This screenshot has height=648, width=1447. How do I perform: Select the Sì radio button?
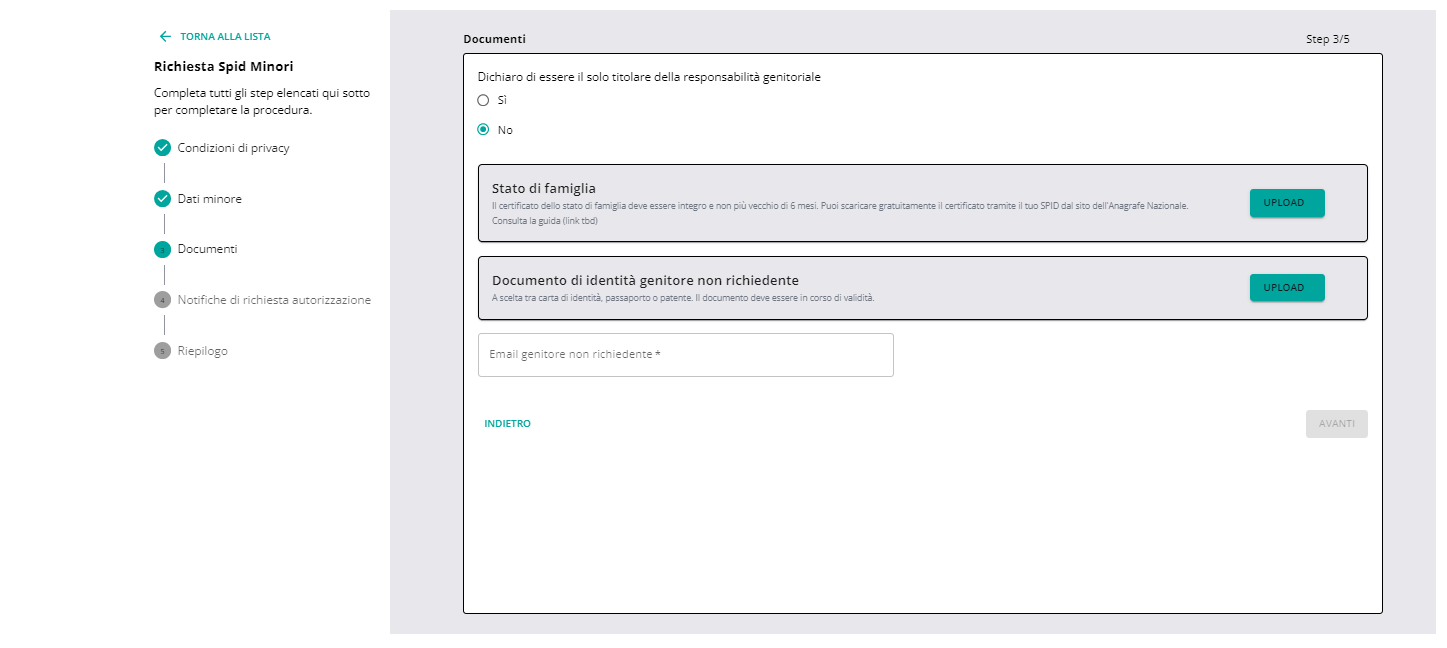click(x=483, y=100)
